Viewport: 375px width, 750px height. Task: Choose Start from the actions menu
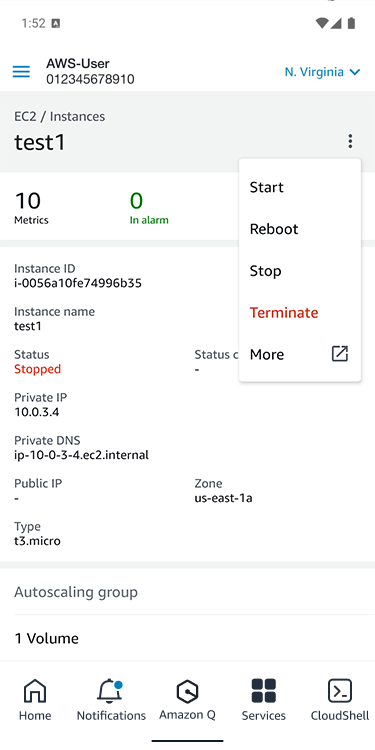click(x=300, y=187)
